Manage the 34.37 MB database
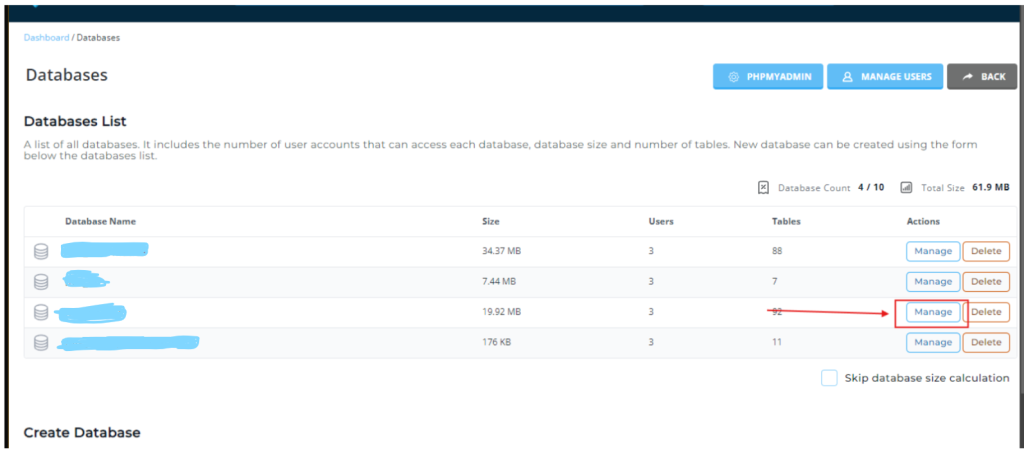Screen dimensions: 1024x452 tap(932, 252)
